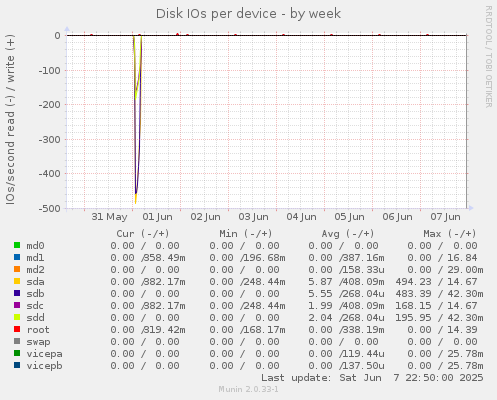The height and width of the screenshot is (400, 497).
Task: Select the md1 legend label
Action: tap(35, 258)
